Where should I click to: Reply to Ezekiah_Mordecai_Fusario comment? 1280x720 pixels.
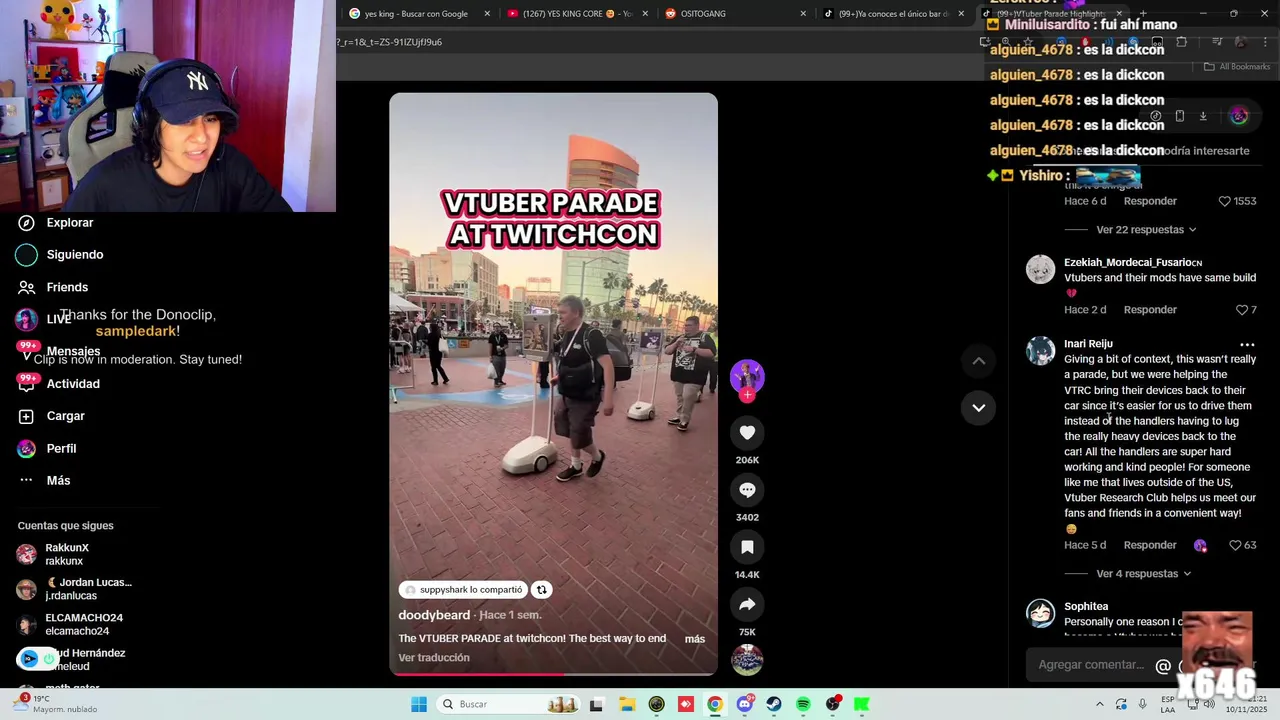[1150, 310]
